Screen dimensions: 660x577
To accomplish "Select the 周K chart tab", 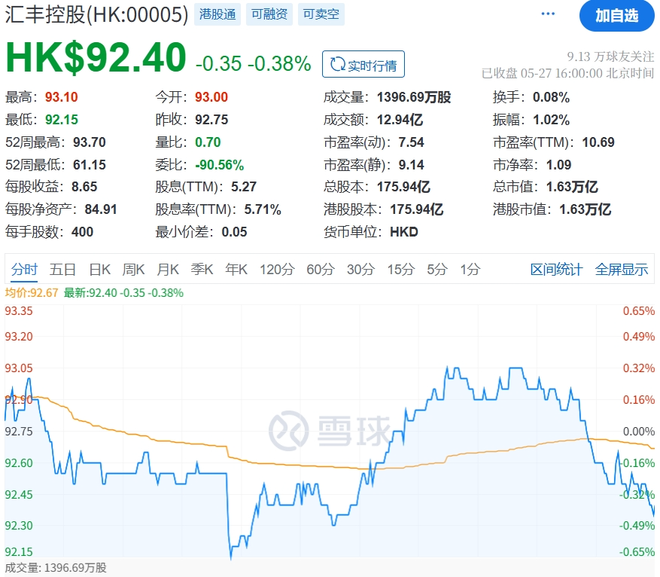I will pos(134,269).
